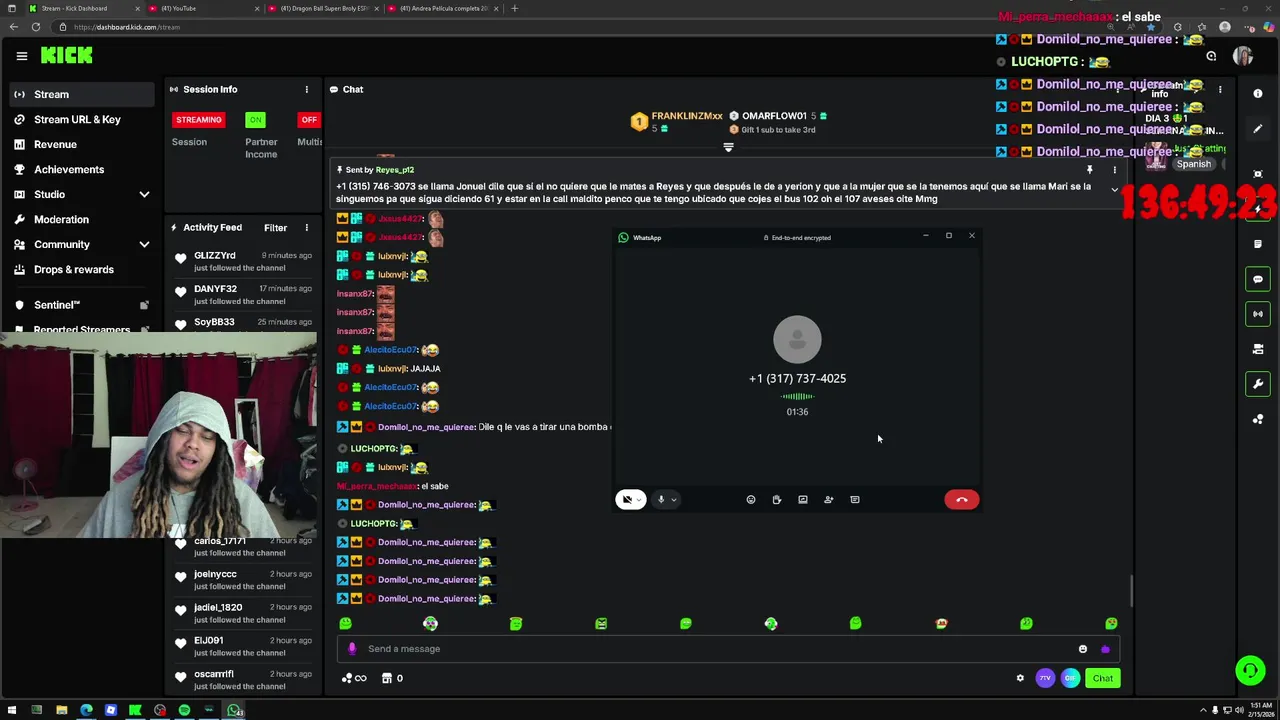
Task: Open Session Info options menu
Action: click(307, 89)
